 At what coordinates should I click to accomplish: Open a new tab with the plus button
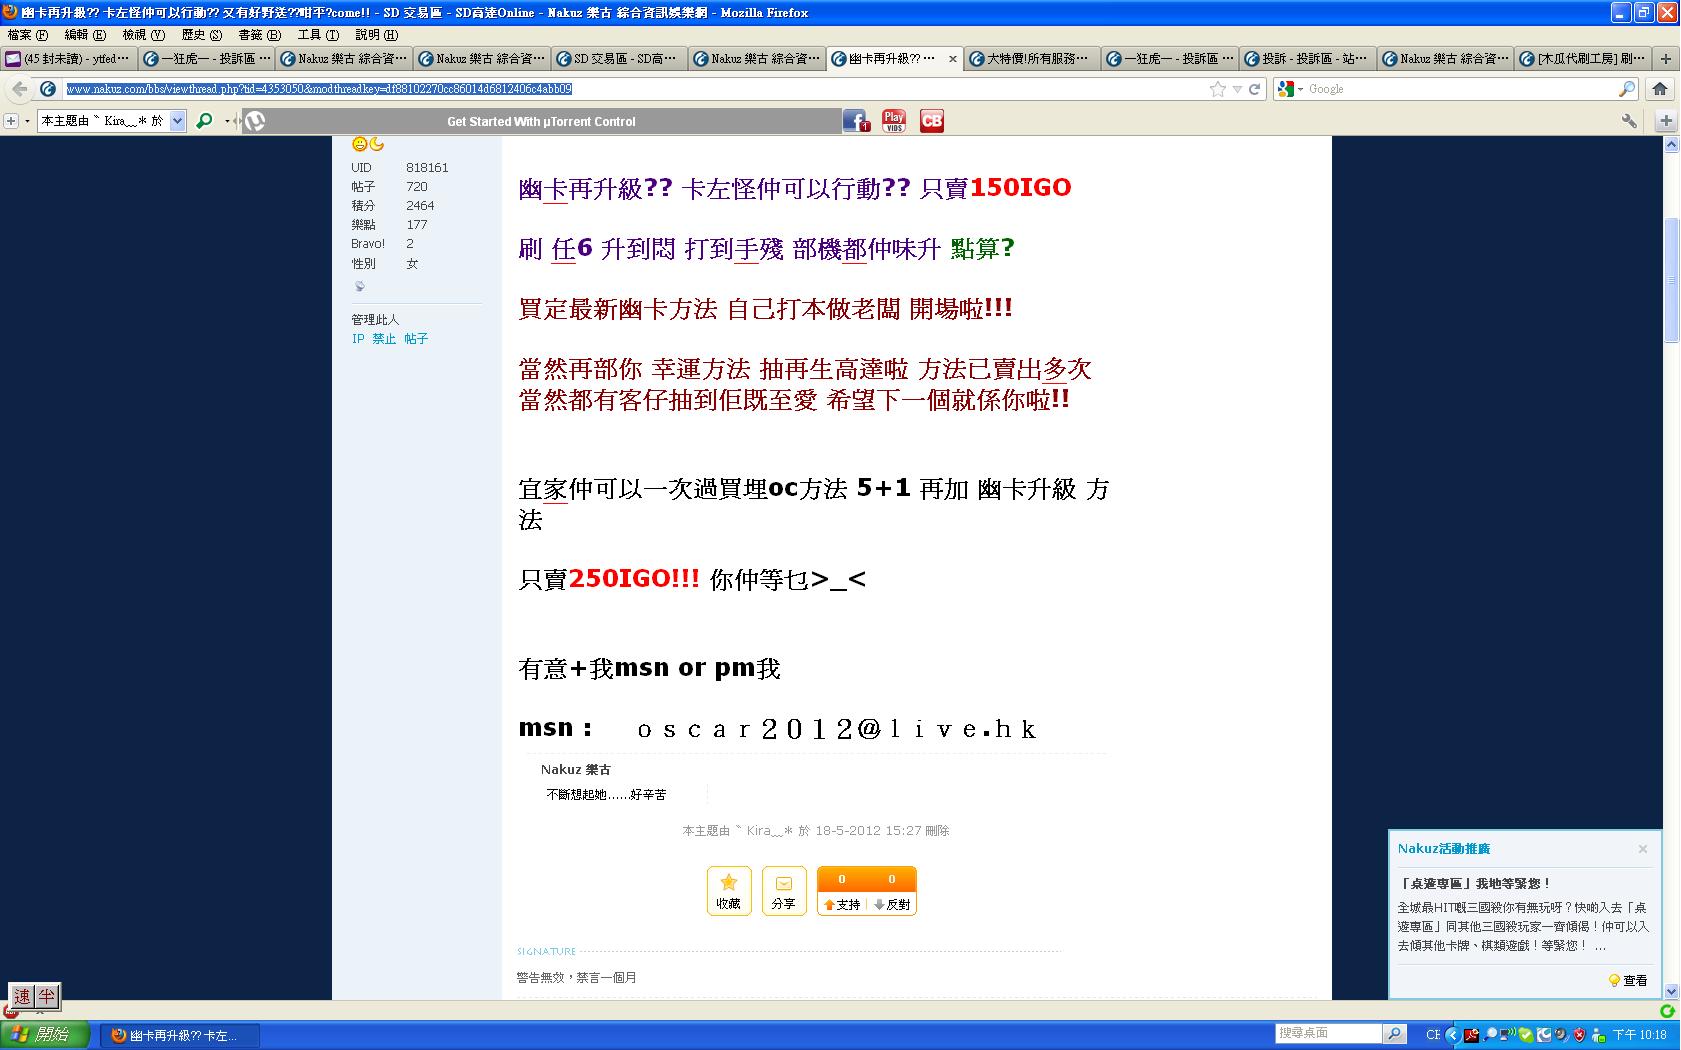point(1666,59)
